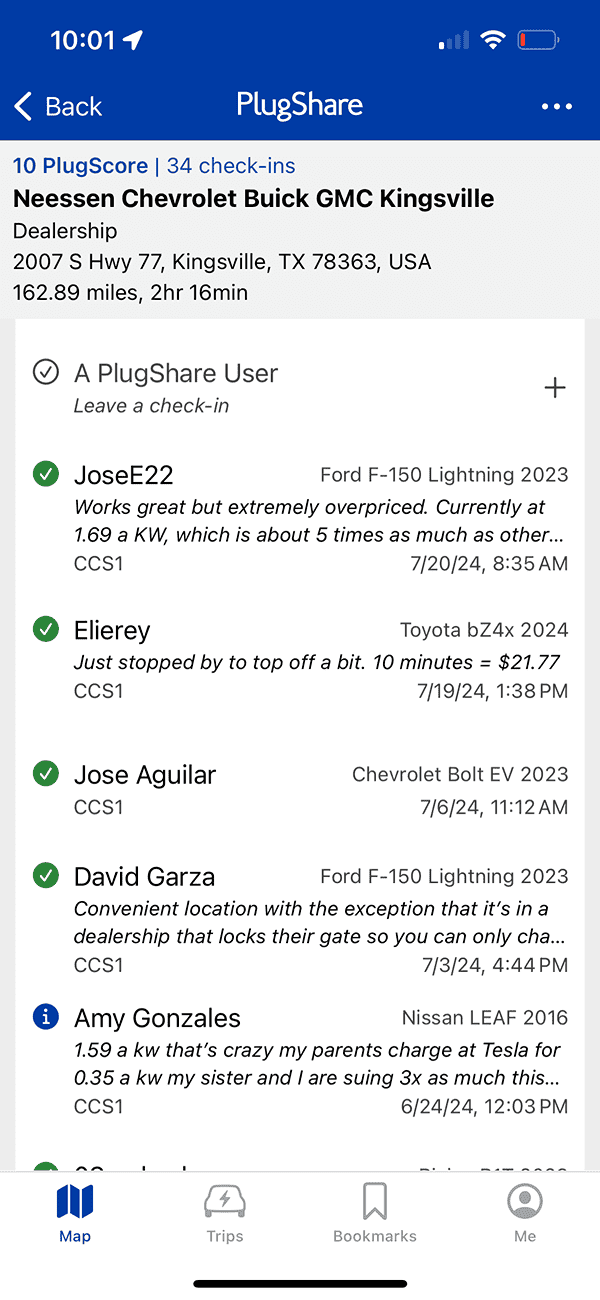Tap the three-dot more options icon
Viewport: 600px width, 1300px height.
click(556, 106)
